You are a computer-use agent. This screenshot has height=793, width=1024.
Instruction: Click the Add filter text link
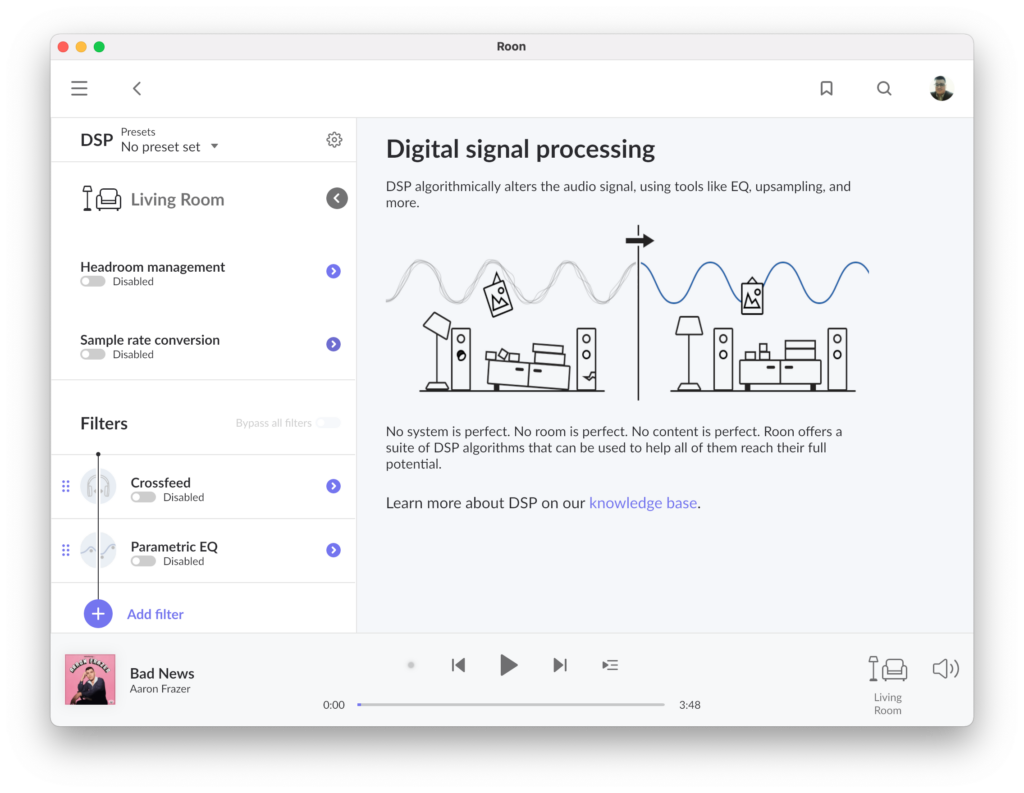[155, 614]
